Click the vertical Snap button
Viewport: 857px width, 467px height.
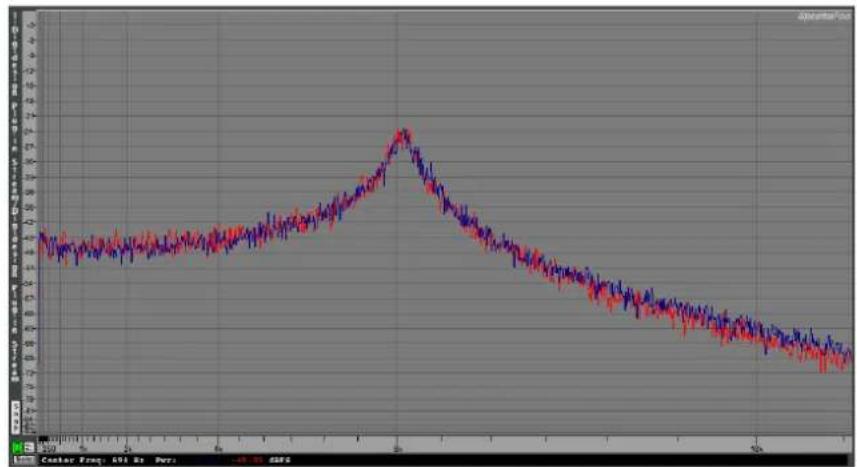[x=16, y=417]
